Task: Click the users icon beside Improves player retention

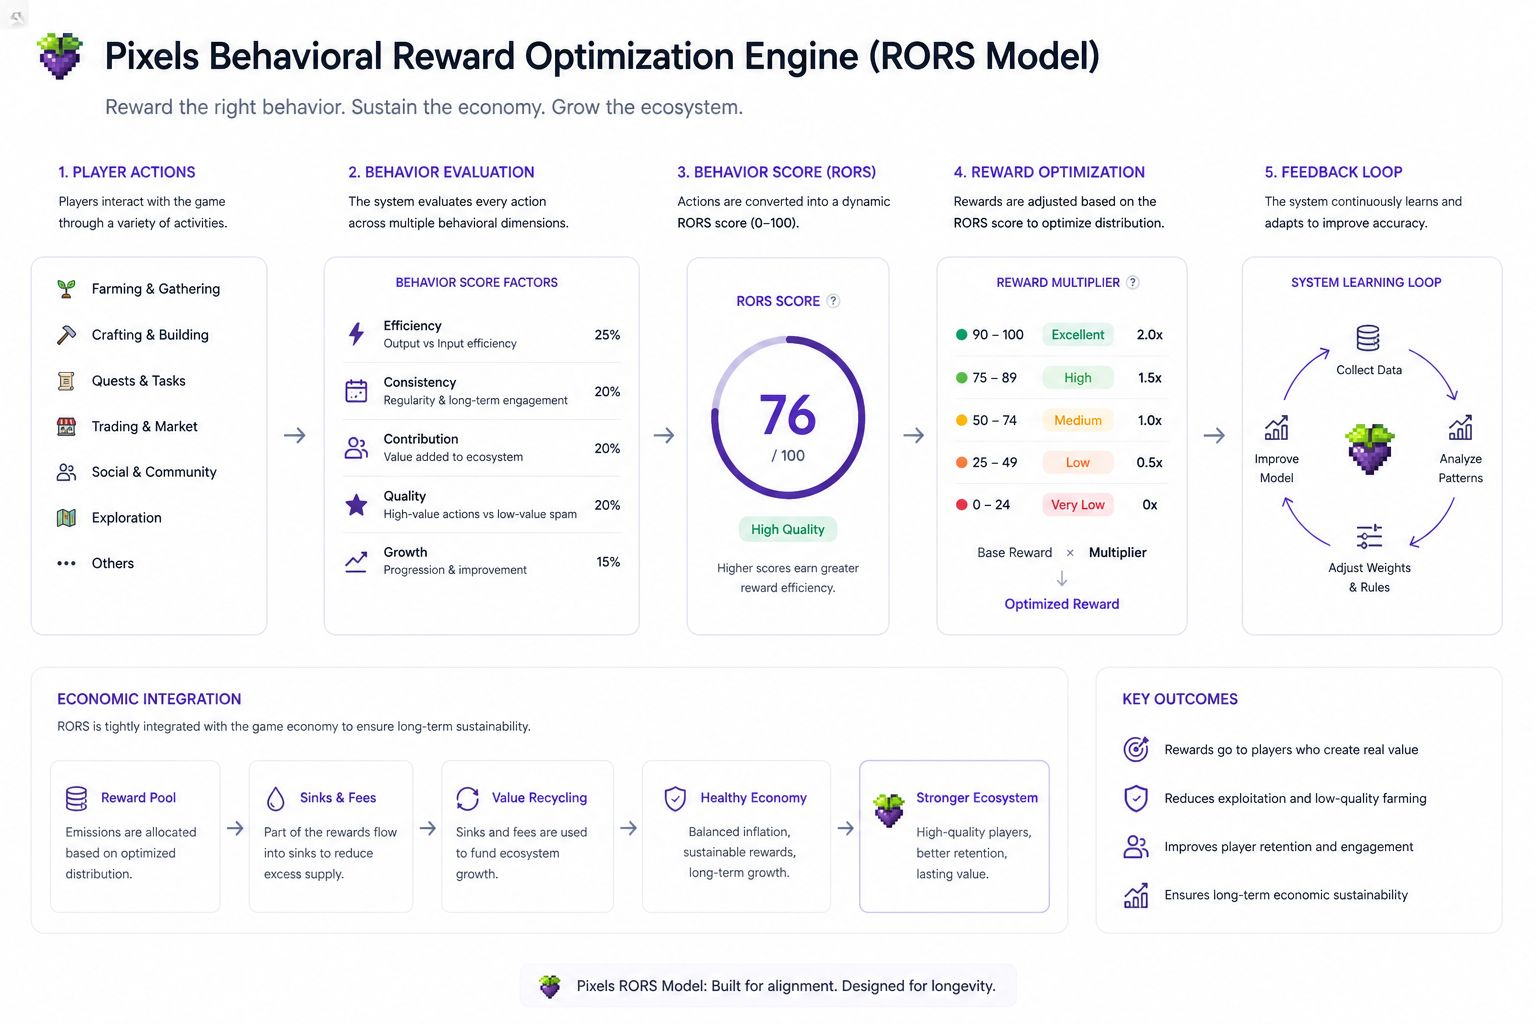Action: tap(1136, 847)
